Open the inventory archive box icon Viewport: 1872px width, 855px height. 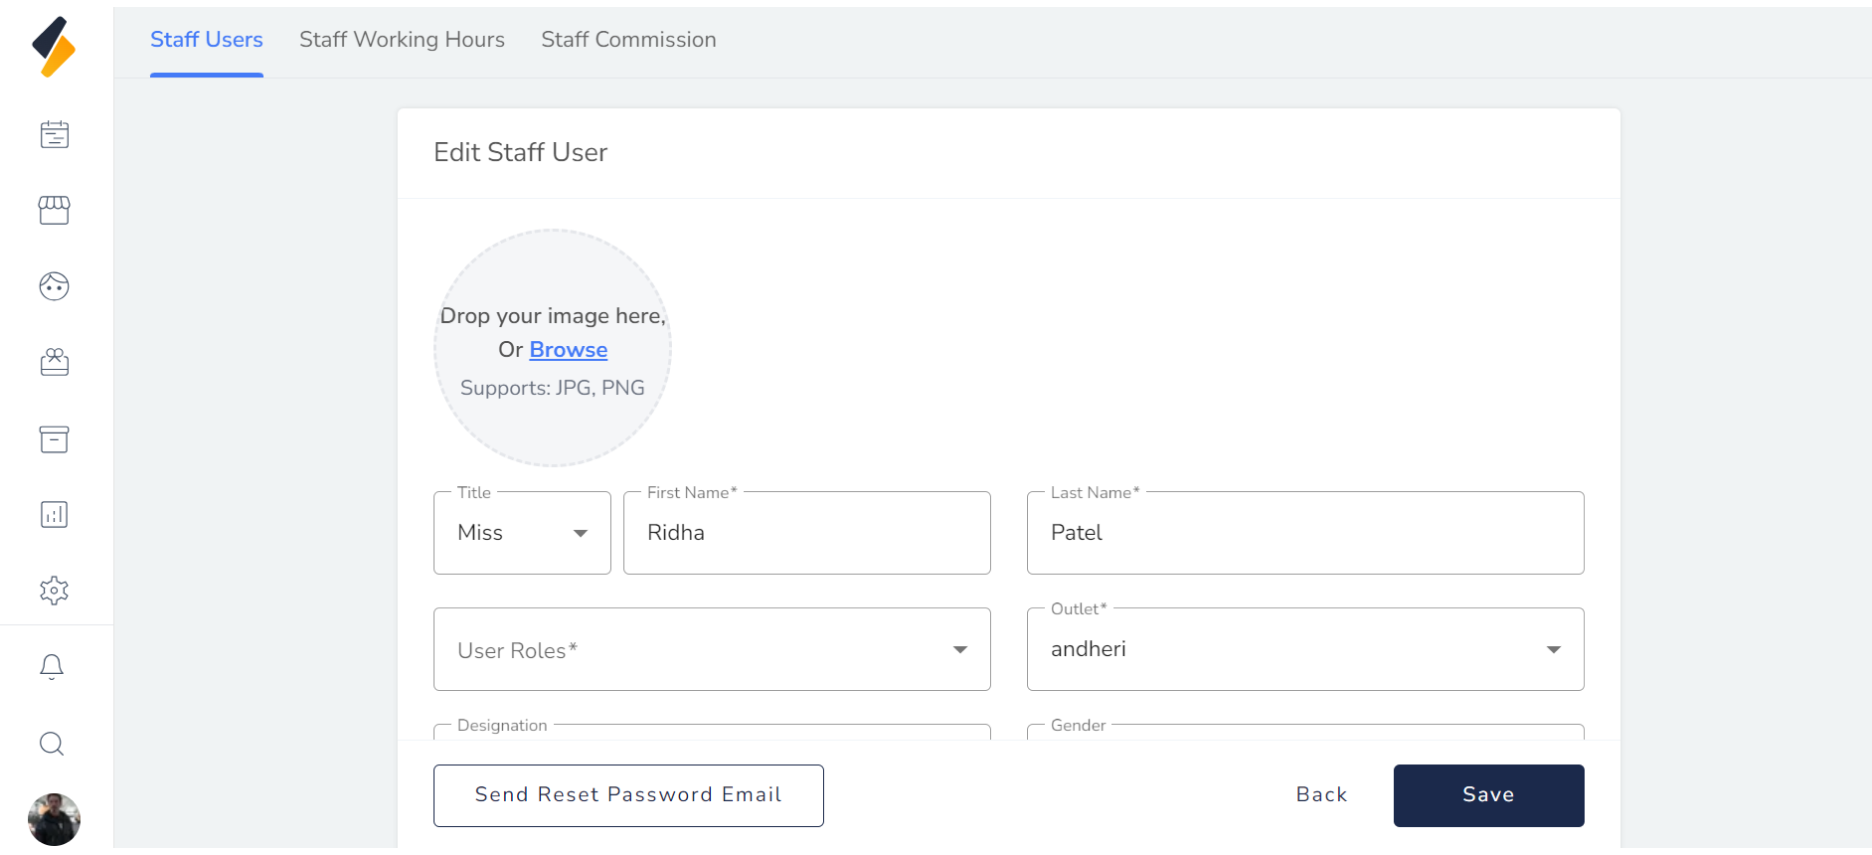pyautogui.click(x=54, y=439)
